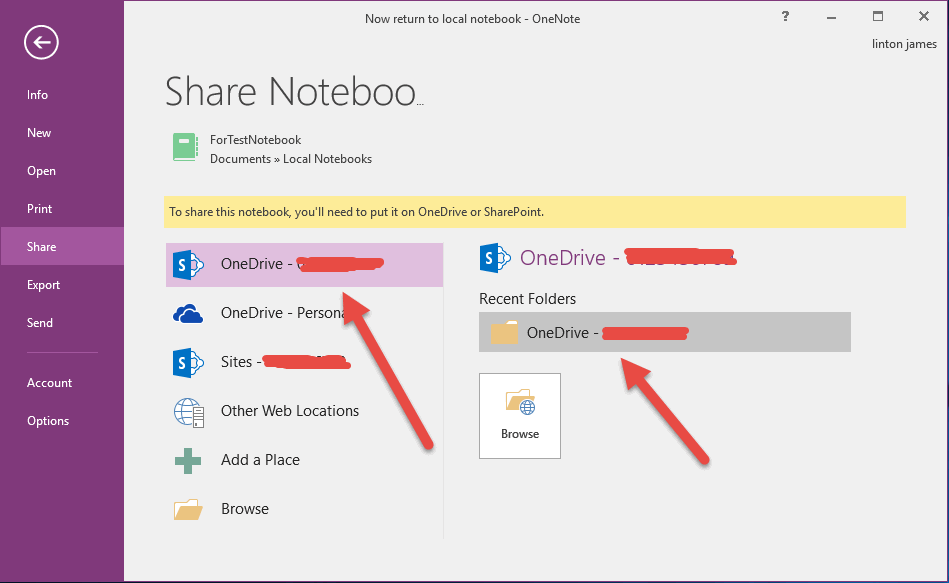
Task: Click the back arrow circle icon
Action: pos(41,42)
